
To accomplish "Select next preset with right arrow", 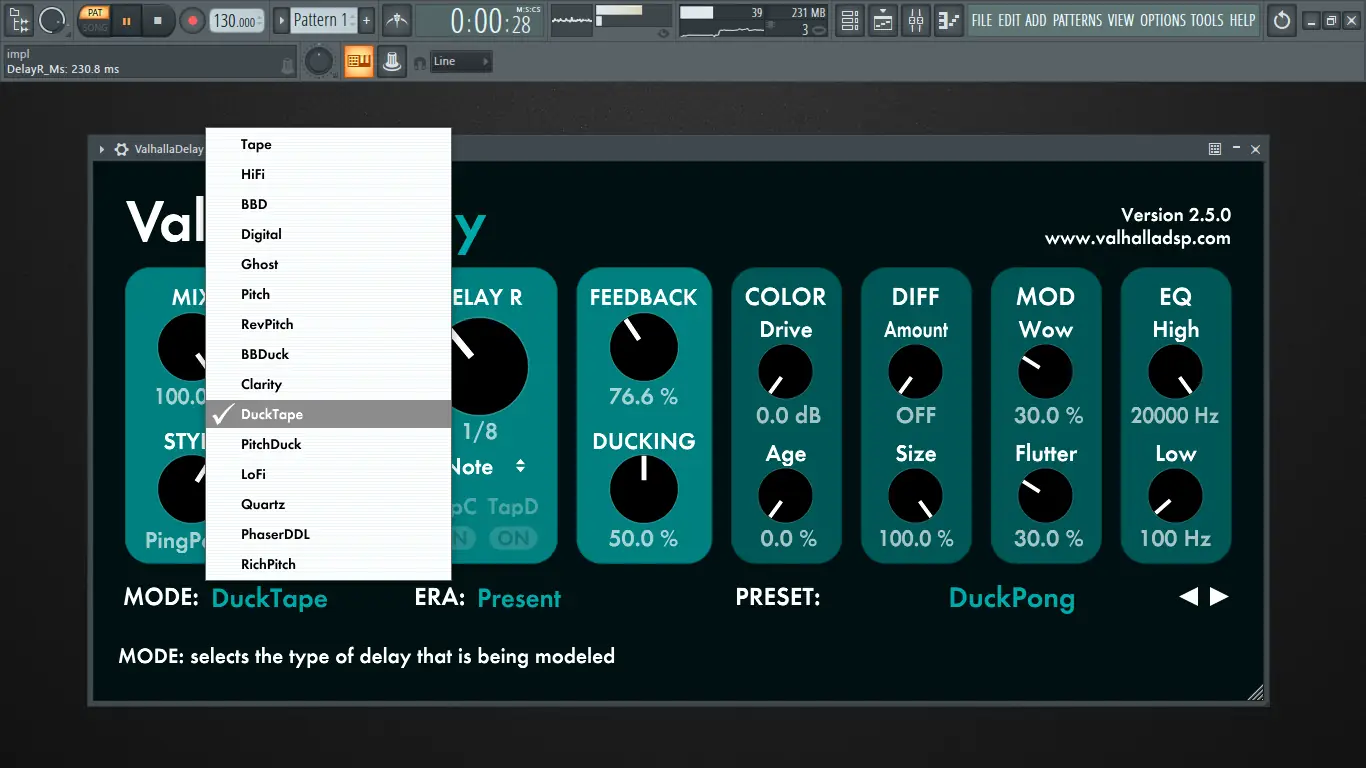I will click(1219, 597).
